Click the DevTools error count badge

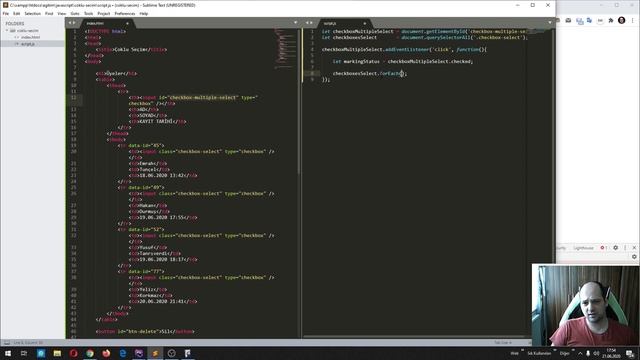point(604,248)
